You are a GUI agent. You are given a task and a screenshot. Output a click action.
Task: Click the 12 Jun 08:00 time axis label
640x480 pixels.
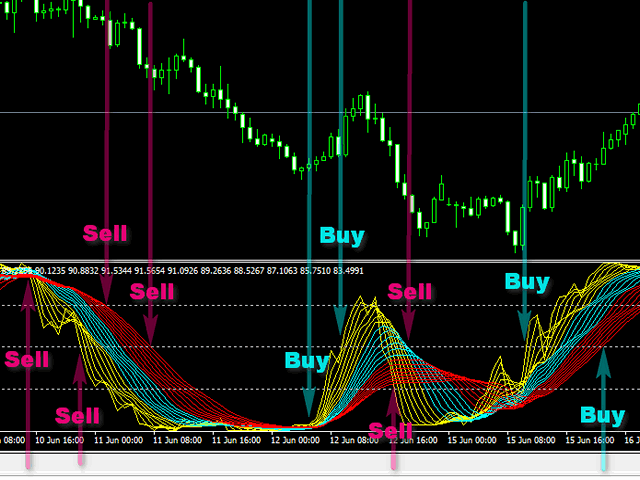click(354, 440)
